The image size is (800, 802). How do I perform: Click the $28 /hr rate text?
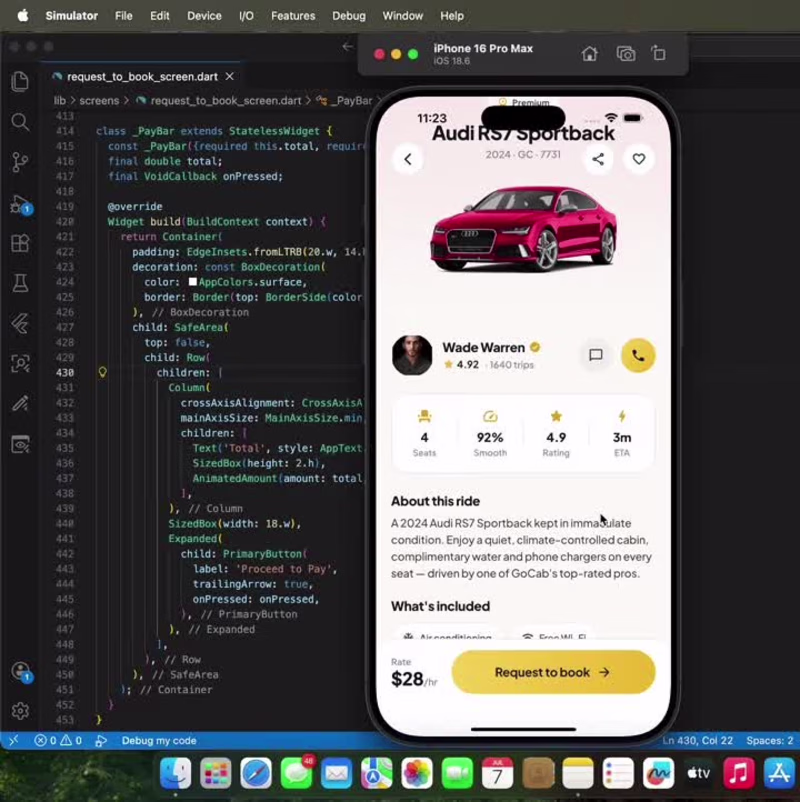(x=414, y=679)
